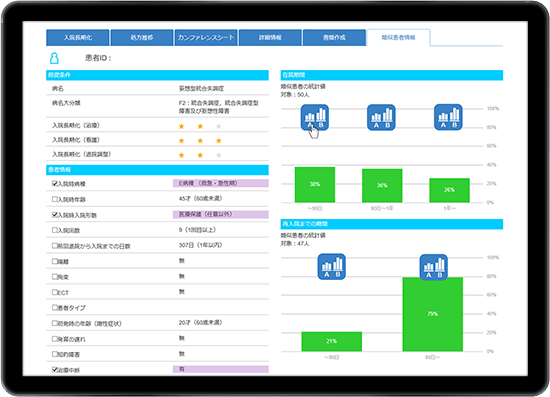Uncheck the 入院時病棟 checkbox
Image resolution: width=550 pixels, height=397 pixels.
click(x=54, y=183)
